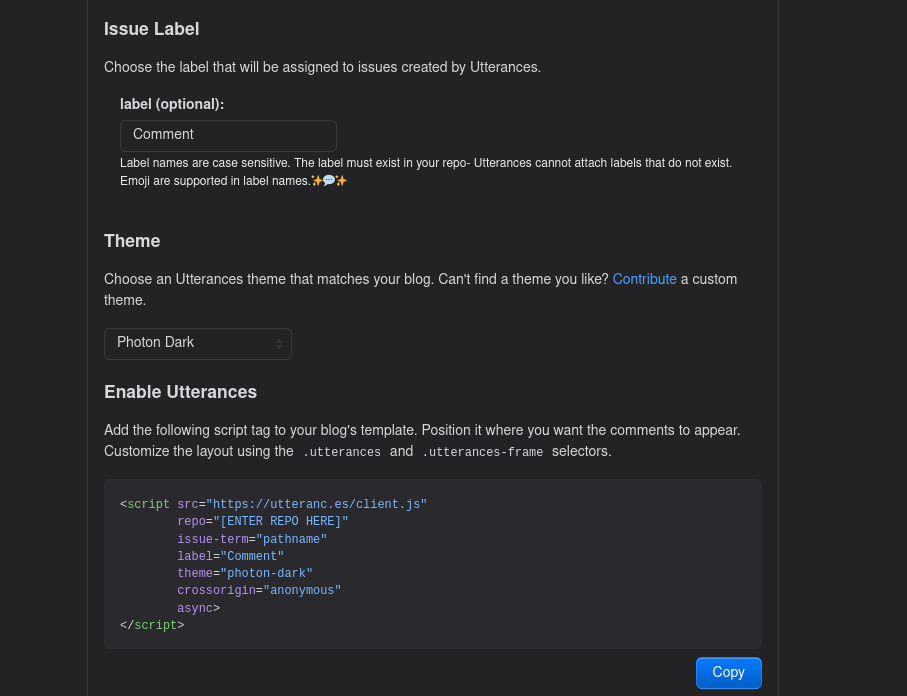
Task: Click the theme dropdown arrows icon
Action: coord(279,344)
